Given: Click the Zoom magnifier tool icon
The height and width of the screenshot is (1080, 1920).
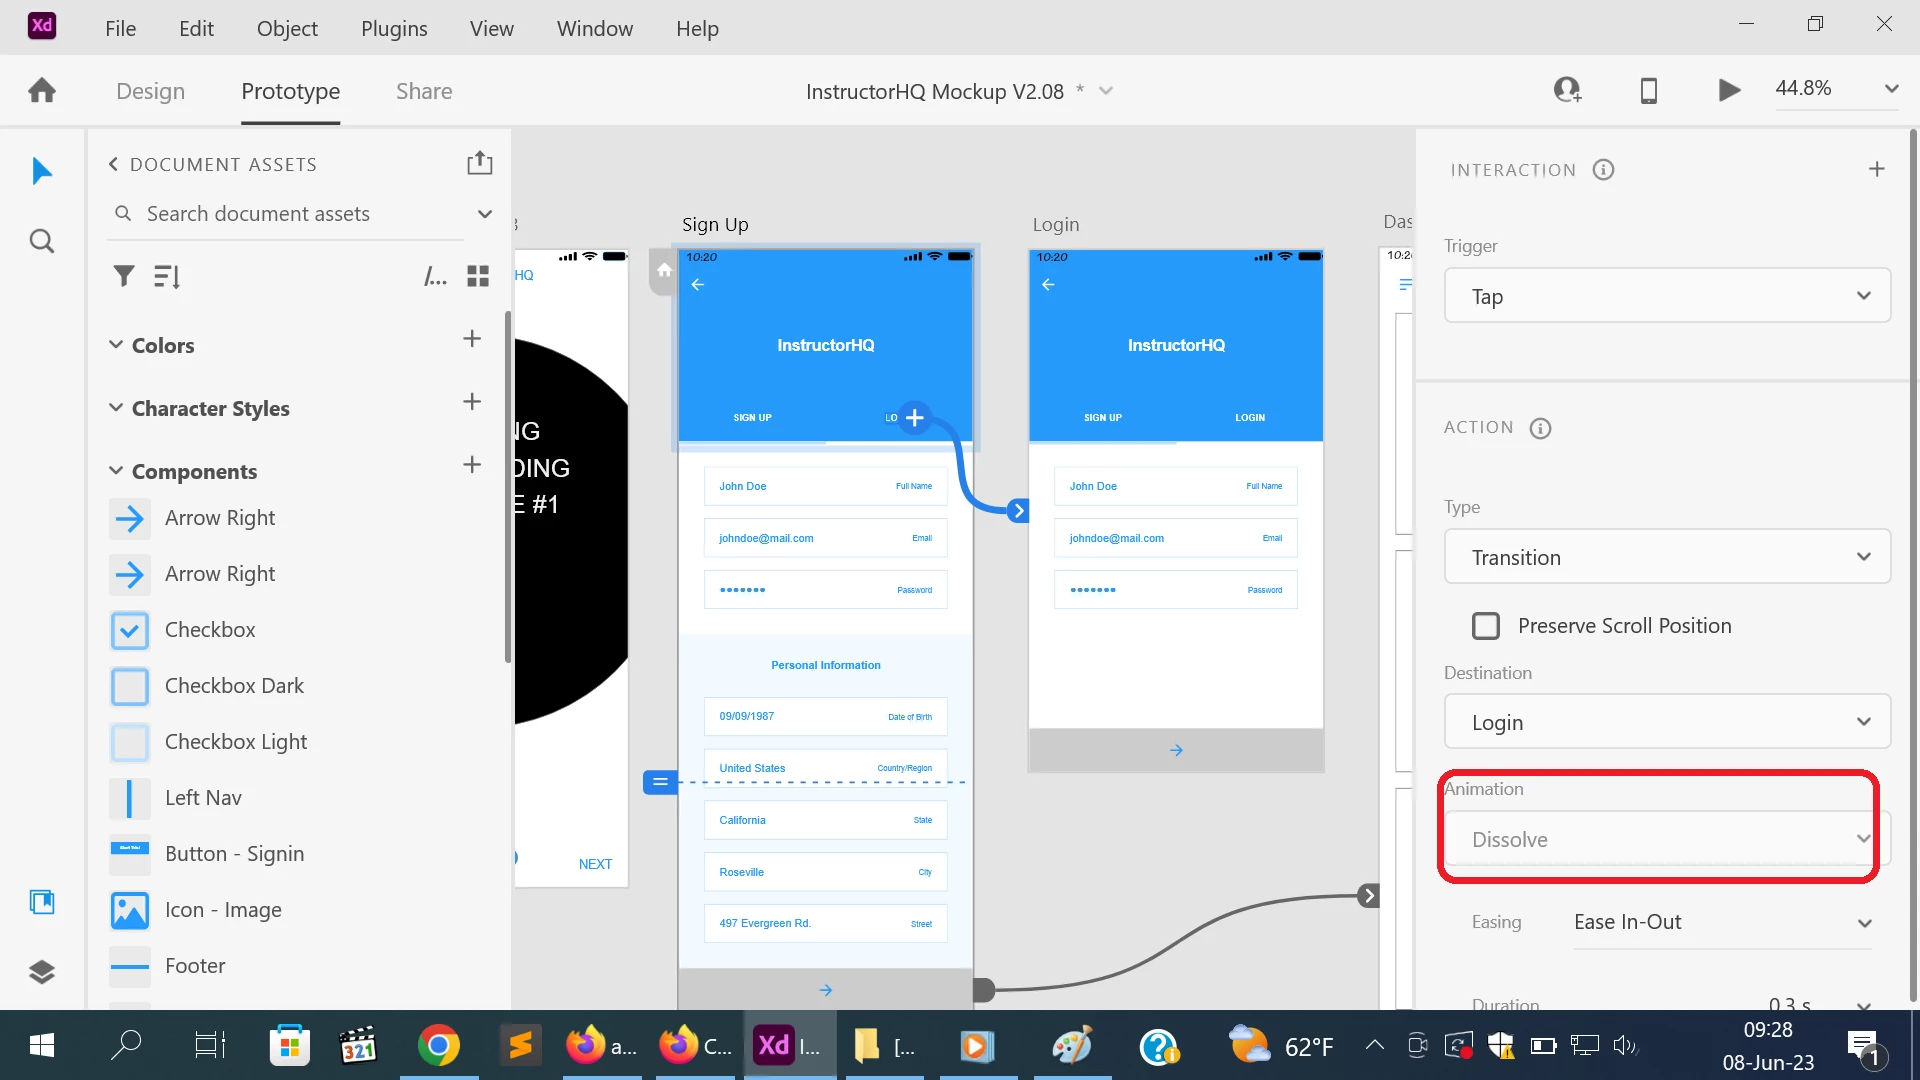Looking at the screenshot, I should (x=41, y=241).
